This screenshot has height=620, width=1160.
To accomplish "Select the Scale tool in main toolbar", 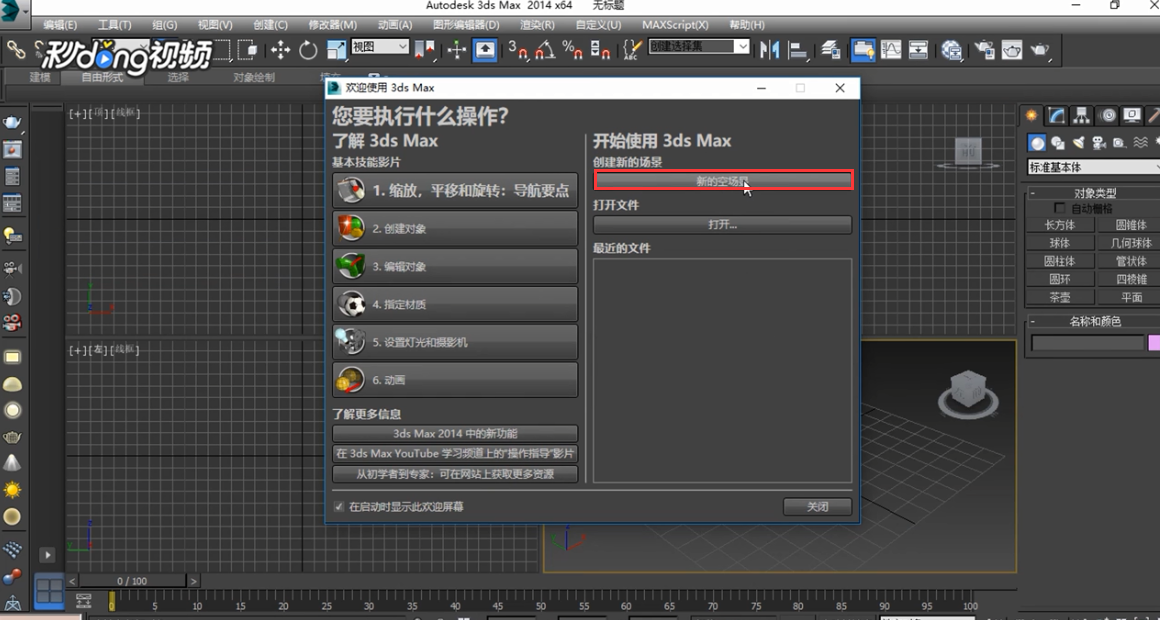I will 337,50.
